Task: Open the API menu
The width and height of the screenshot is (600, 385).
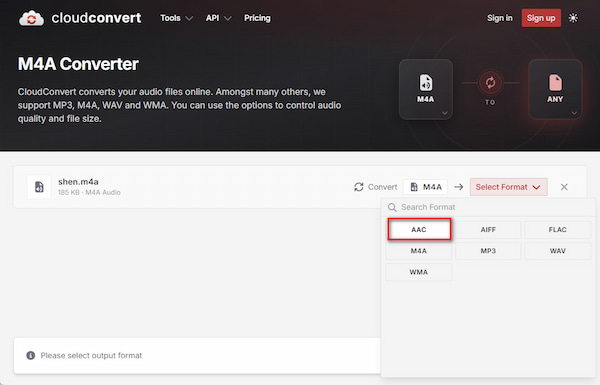Action: [x=218, y=18]
